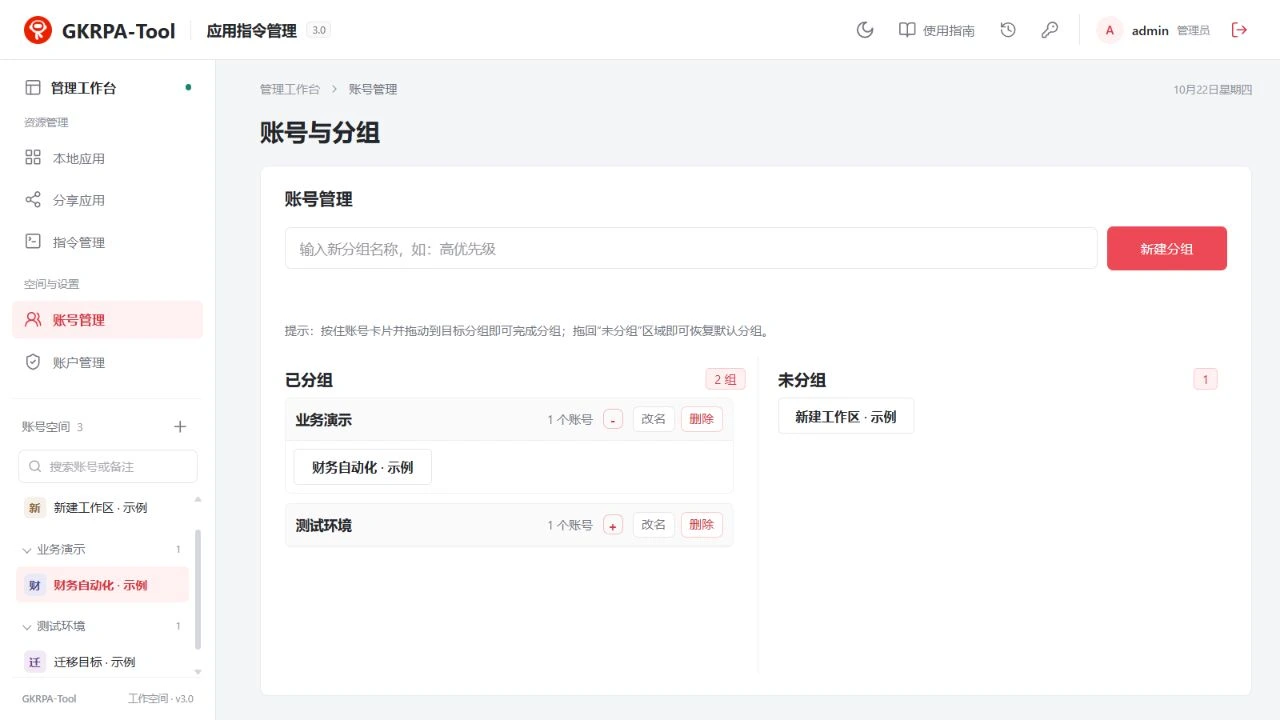This screenshot has width=1280, height=720.
Task: Click the 3.0 version badge
Action: [x=319, y=30]
